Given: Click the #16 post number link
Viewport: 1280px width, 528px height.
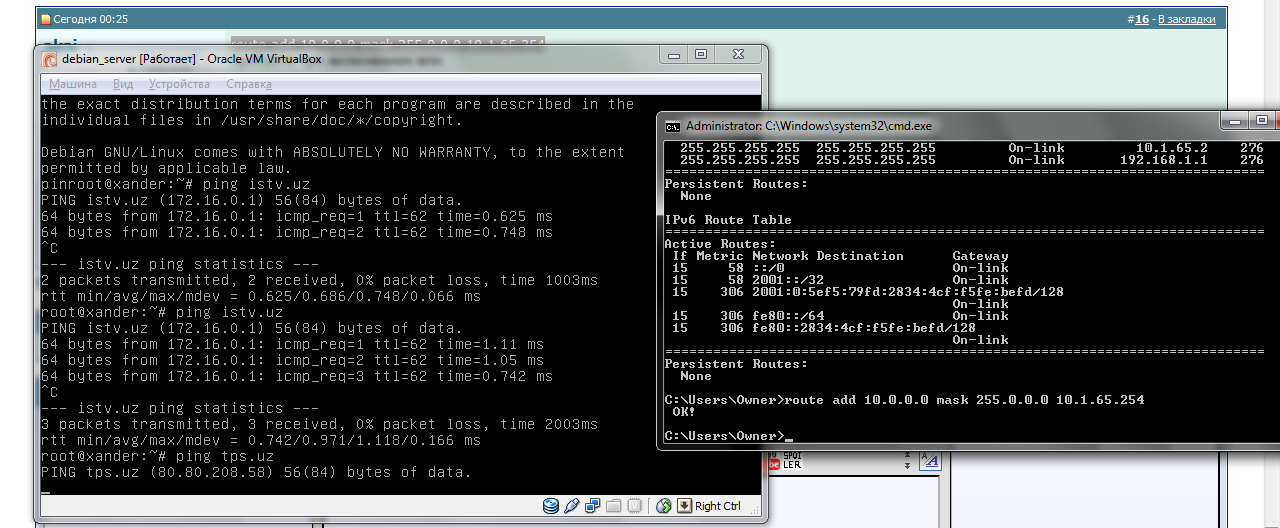Looking at the screenshot, I should 1138,19.
